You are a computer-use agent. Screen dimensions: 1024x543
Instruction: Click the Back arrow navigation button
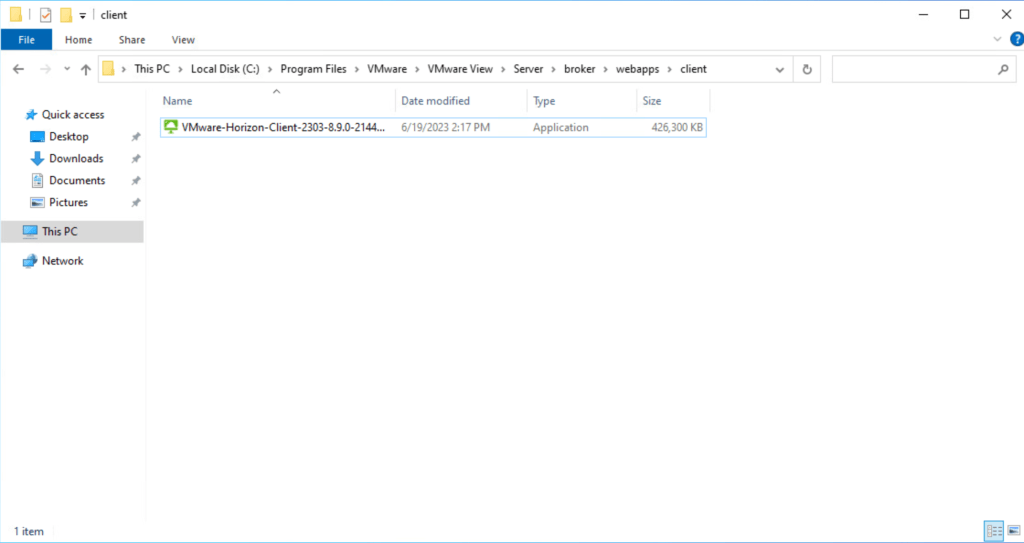click(x=18, y=69)
